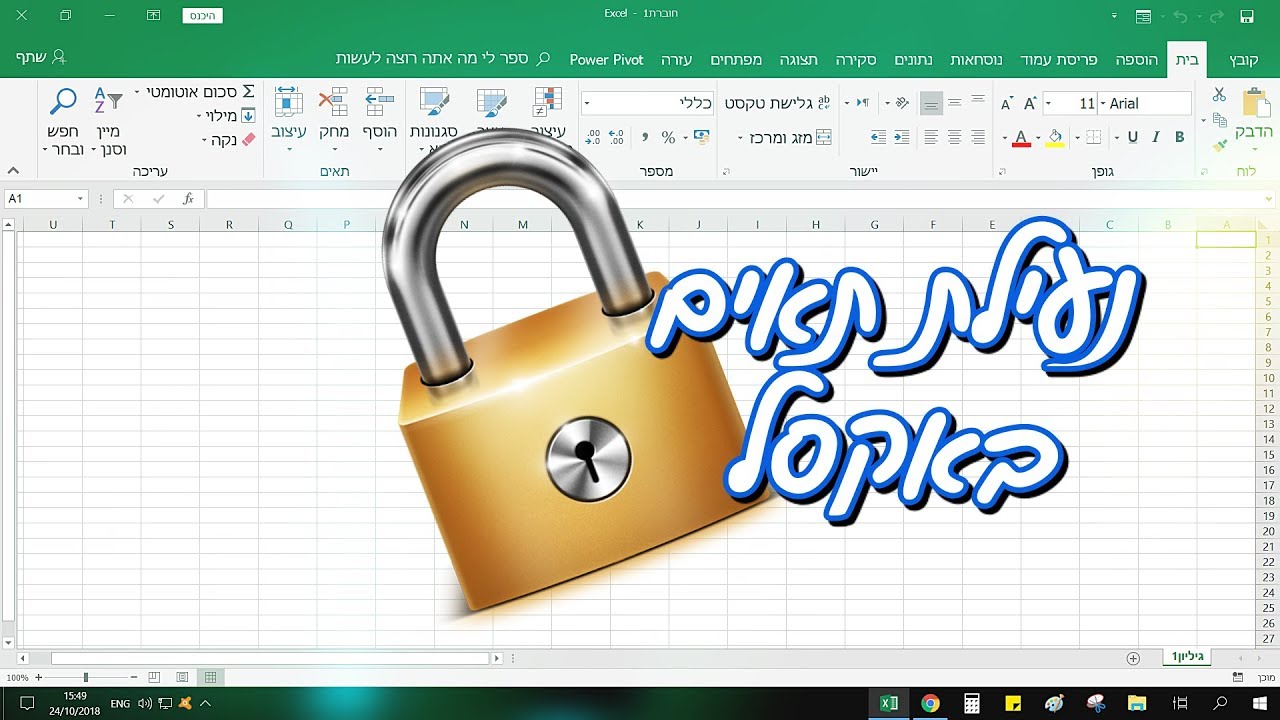Switch to the Insert (הוספה) tab
1280x720 pixels.
pos(1137,60)
